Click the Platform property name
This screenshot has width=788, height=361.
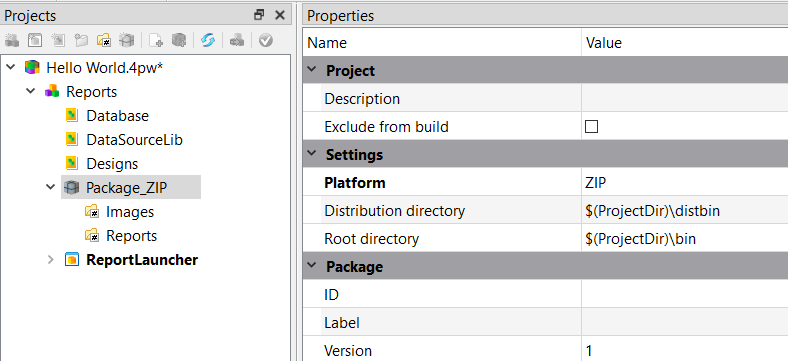pyautogui.click(x=355, y=183)
